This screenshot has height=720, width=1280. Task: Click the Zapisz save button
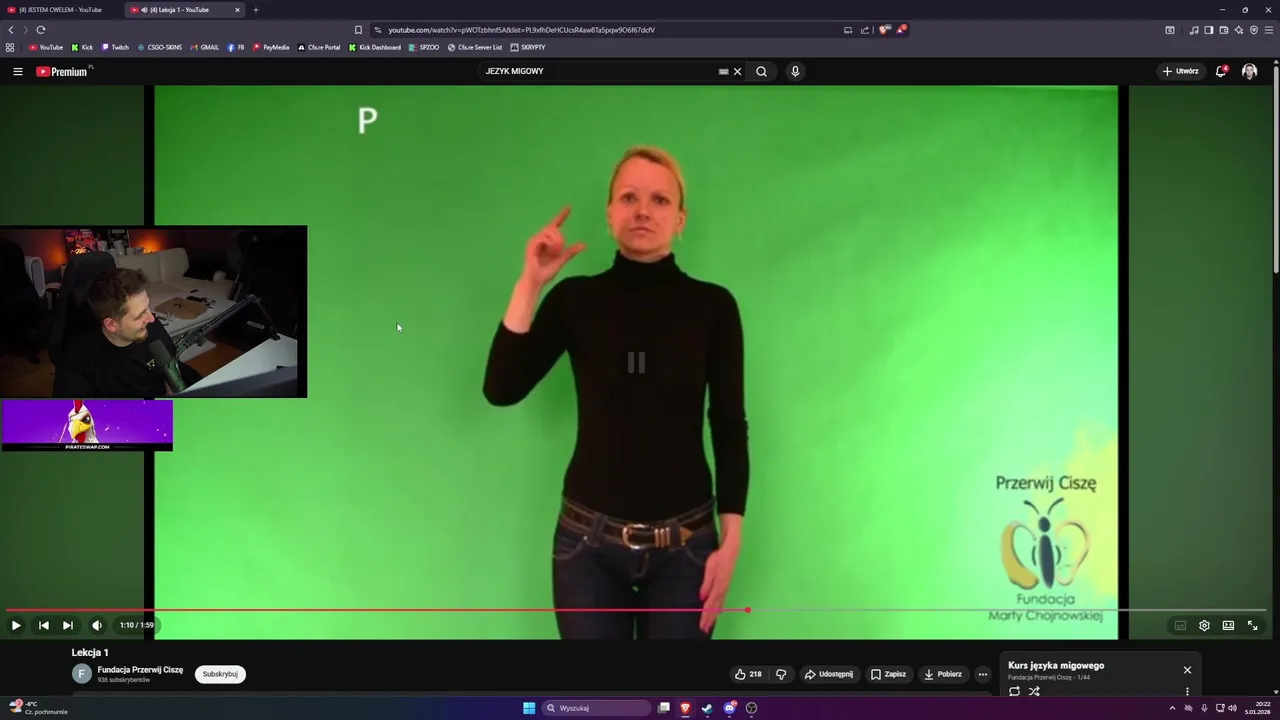pyautogui.click(x=888, y=674)
